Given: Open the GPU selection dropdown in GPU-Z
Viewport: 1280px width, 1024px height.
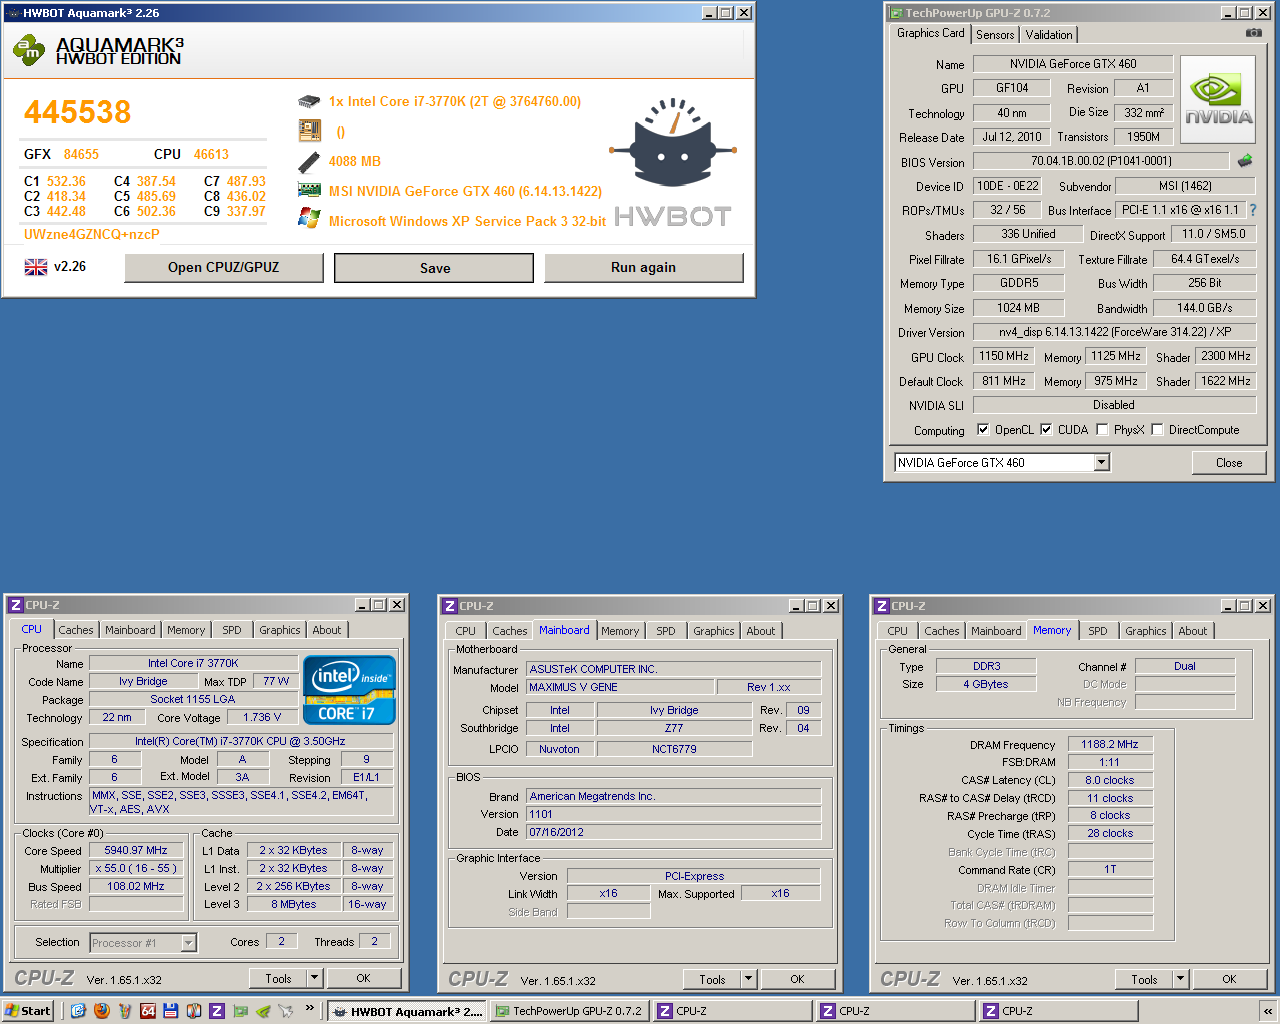Looking at the screenshot, I should (x=1101, y=462).
